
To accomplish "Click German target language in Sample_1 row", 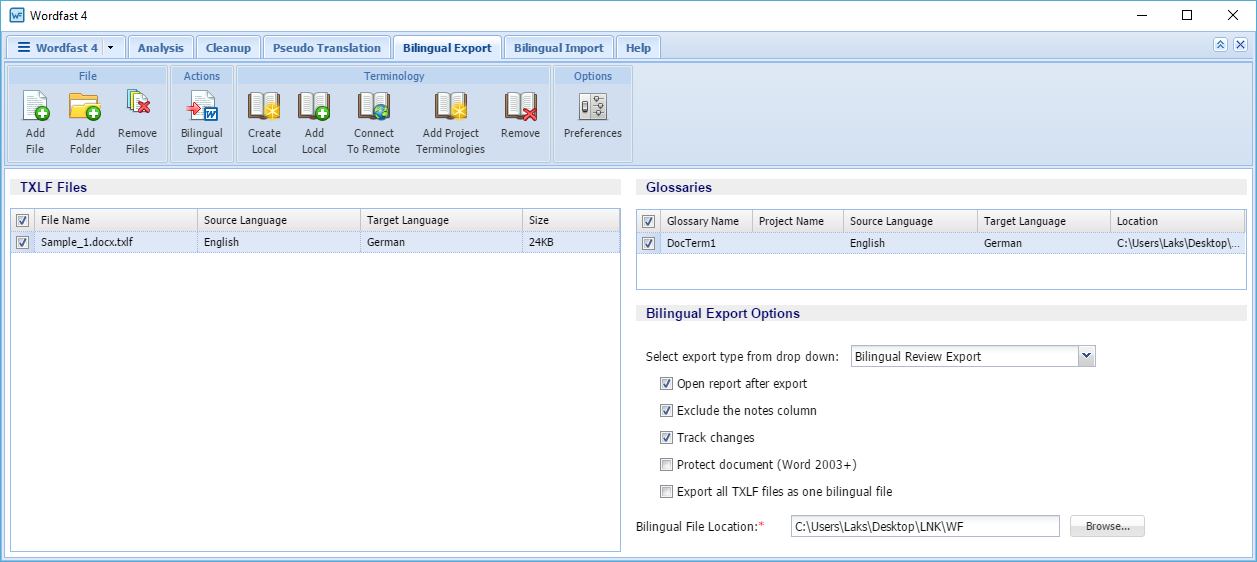I will 386,242.
